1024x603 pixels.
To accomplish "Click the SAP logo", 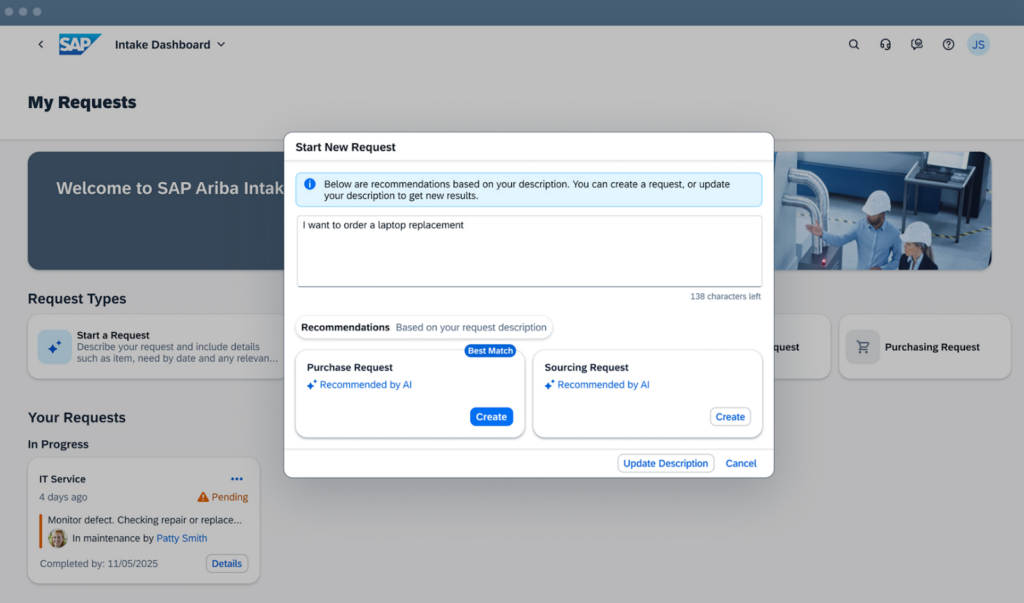I will click(79, 44).
